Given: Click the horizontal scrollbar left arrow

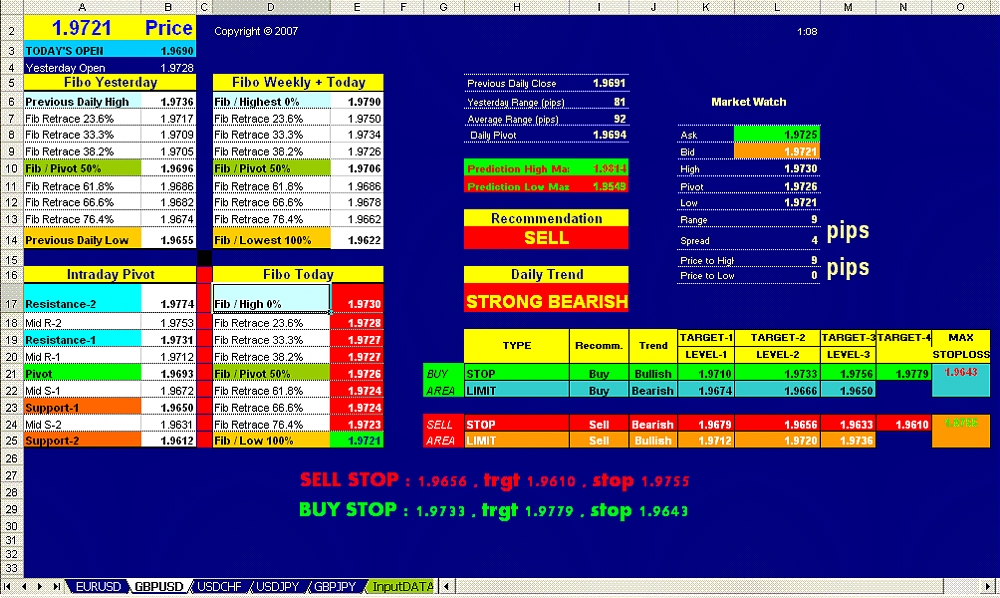Looking at the screenshot, I should [446, 587].
